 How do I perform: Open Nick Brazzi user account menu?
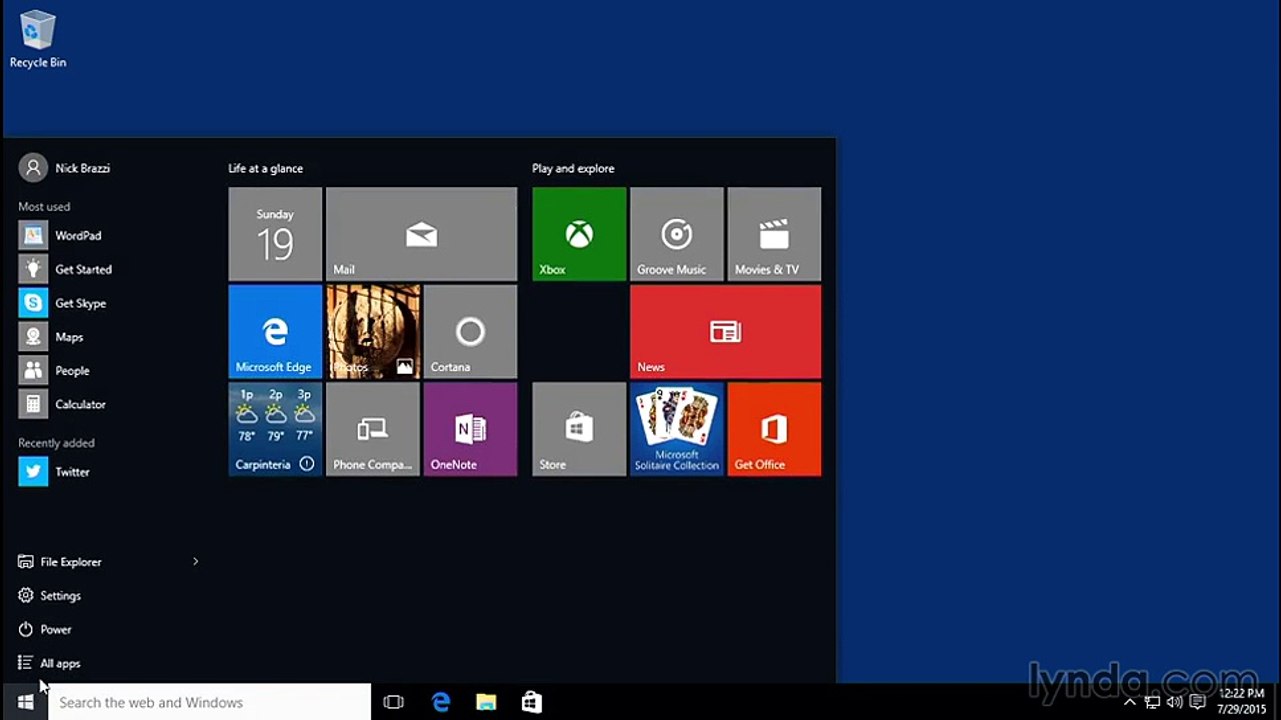coord(64,168)
